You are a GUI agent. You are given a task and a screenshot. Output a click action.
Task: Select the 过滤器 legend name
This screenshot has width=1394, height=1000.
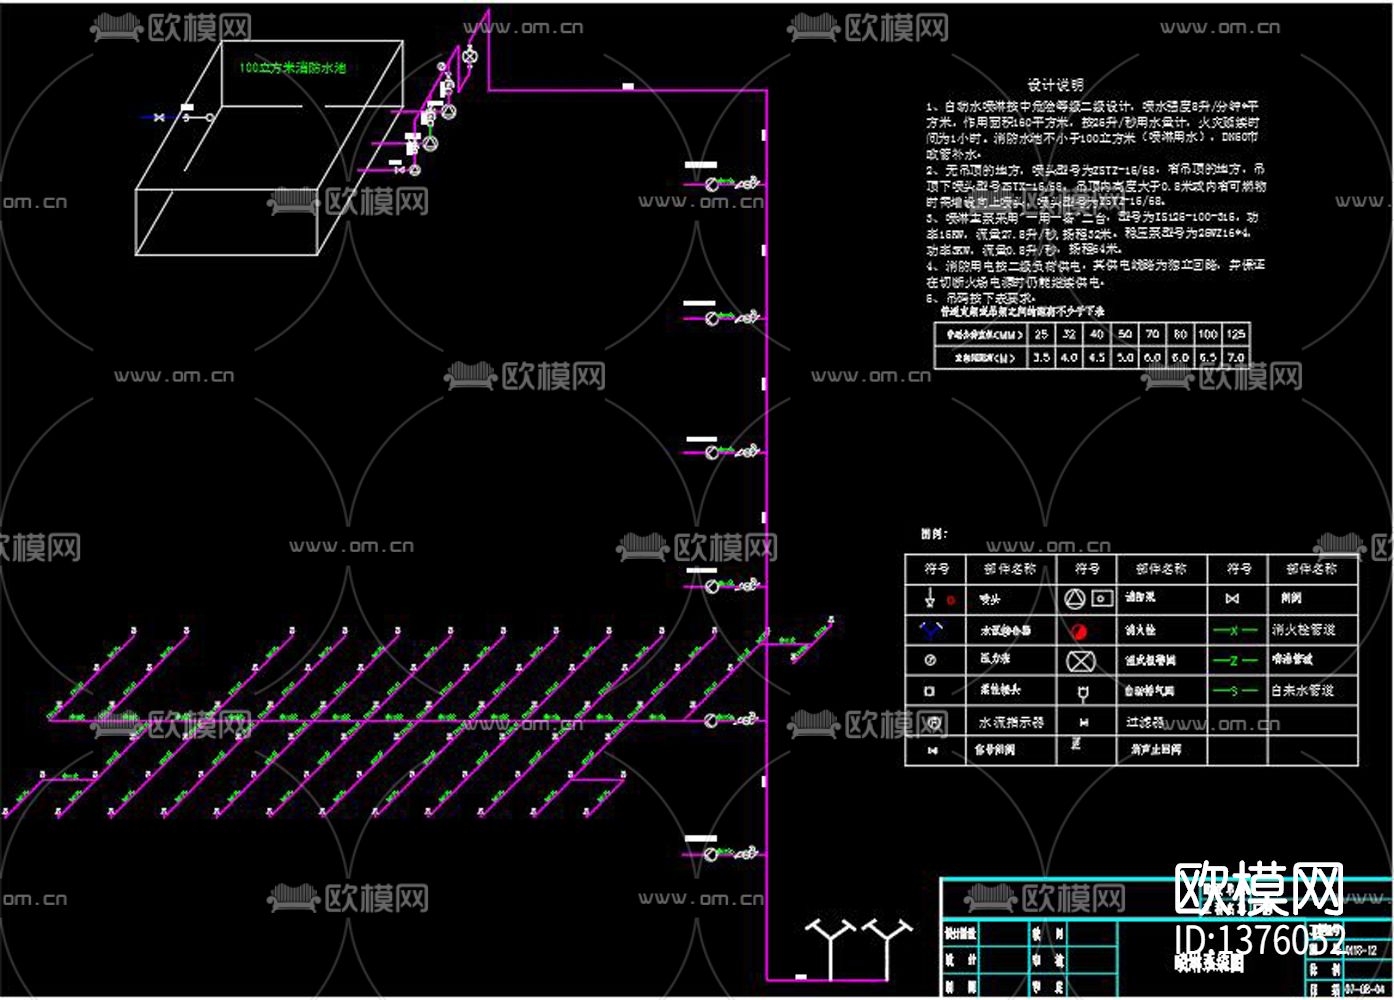[x=1145, y=722]
